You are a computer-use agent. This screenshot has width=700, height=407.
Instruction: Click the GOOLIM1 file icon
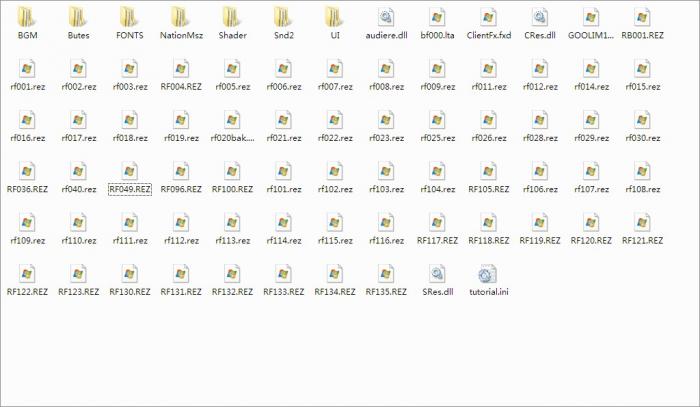[591, 18]
